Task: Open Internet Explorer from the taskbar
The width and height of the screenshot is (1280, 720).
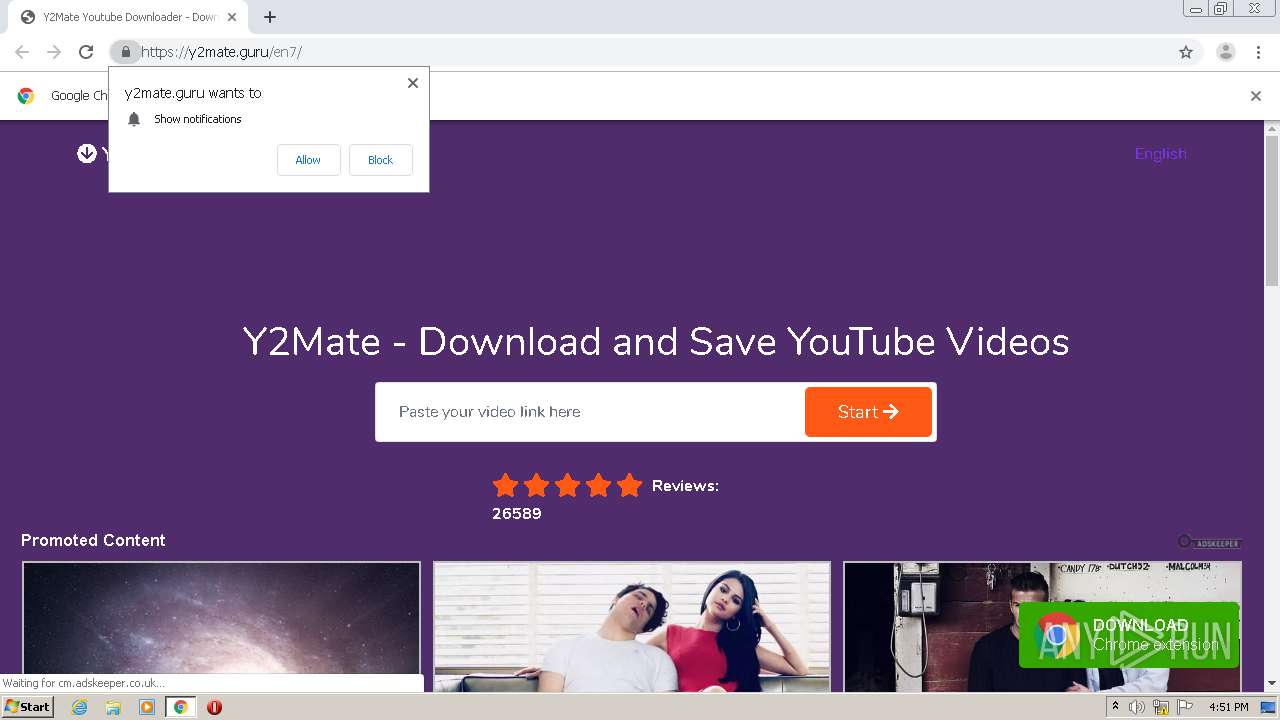Action: (x=79, y=707)
